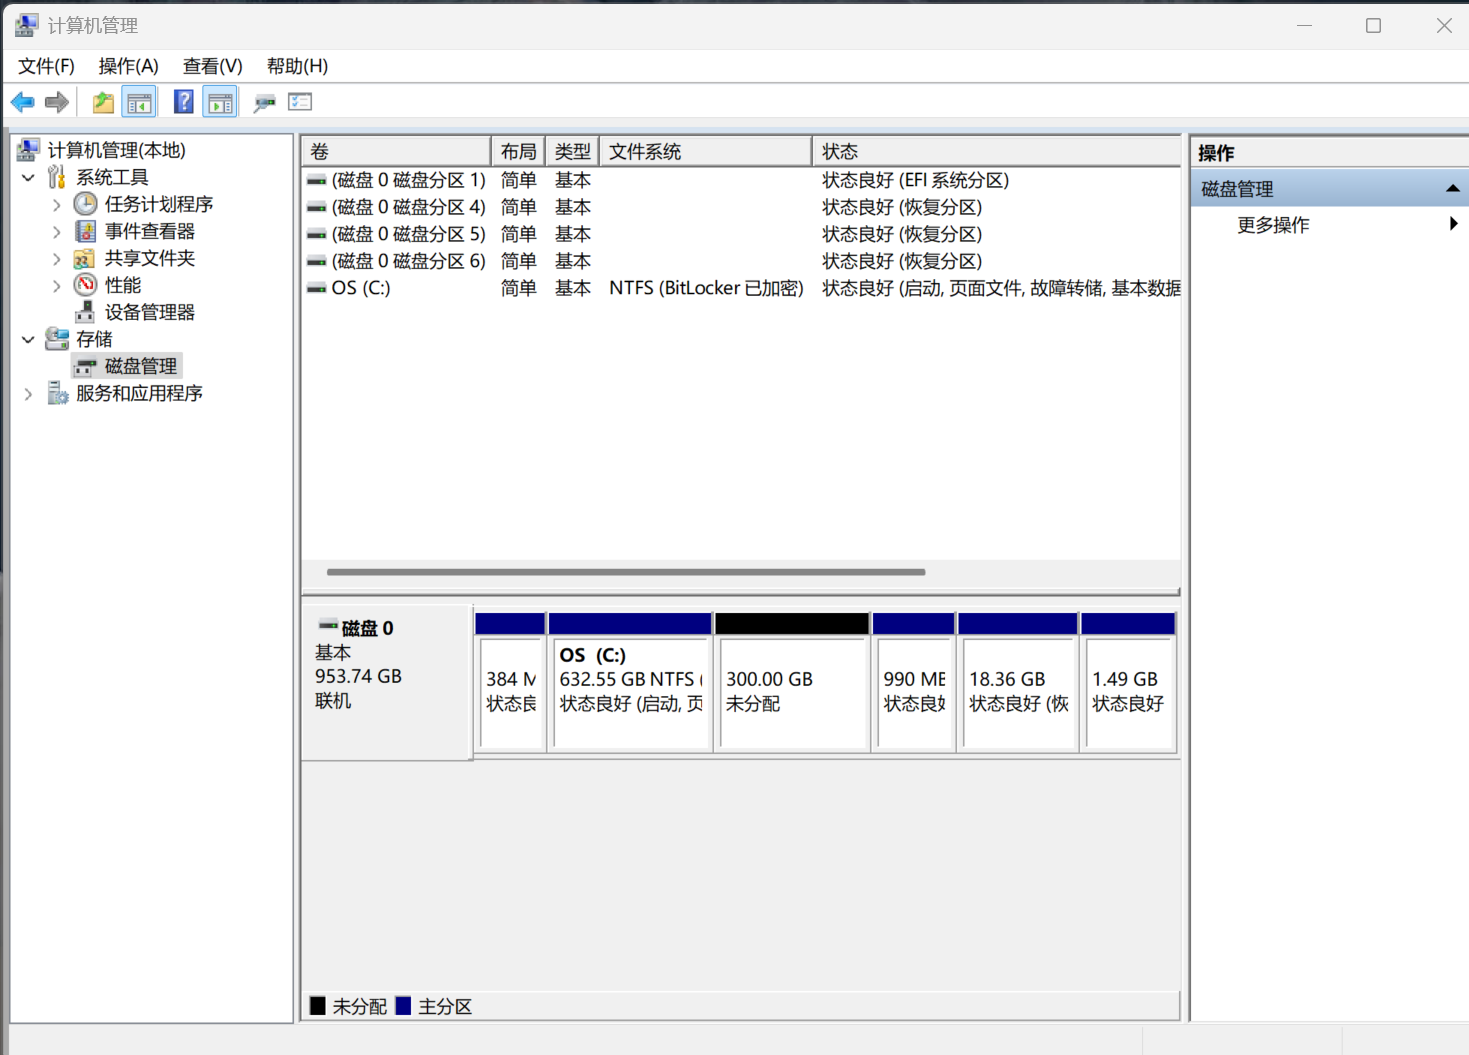Click the 状态 column header

pyautogui.click(x=996, y=152)
